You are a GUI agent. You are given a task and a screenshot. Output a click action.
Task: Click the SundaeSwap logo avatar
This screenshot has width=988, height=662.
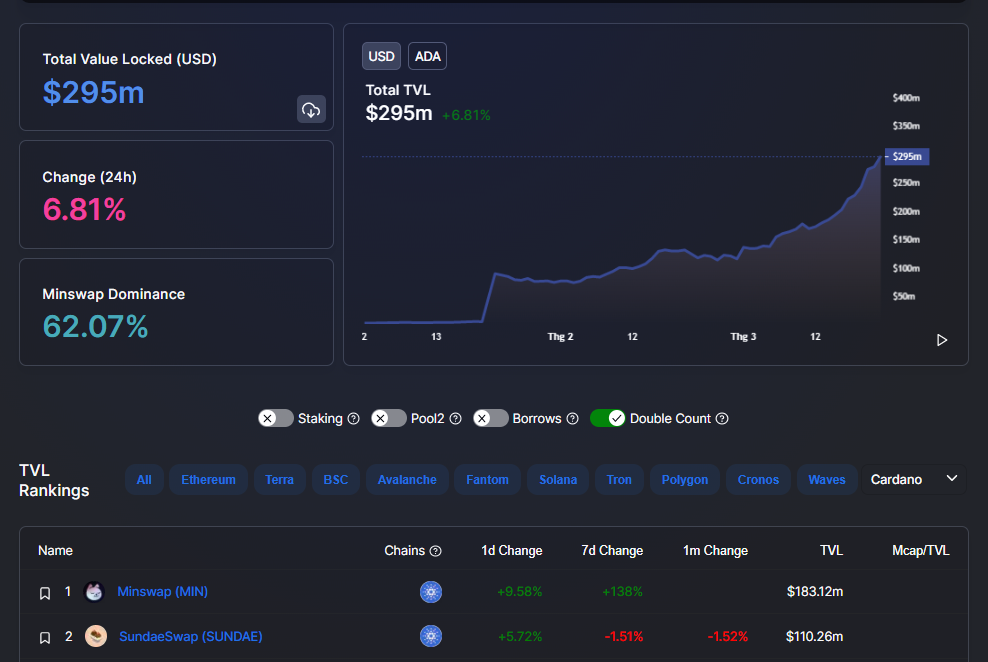(x=96, y=636)
